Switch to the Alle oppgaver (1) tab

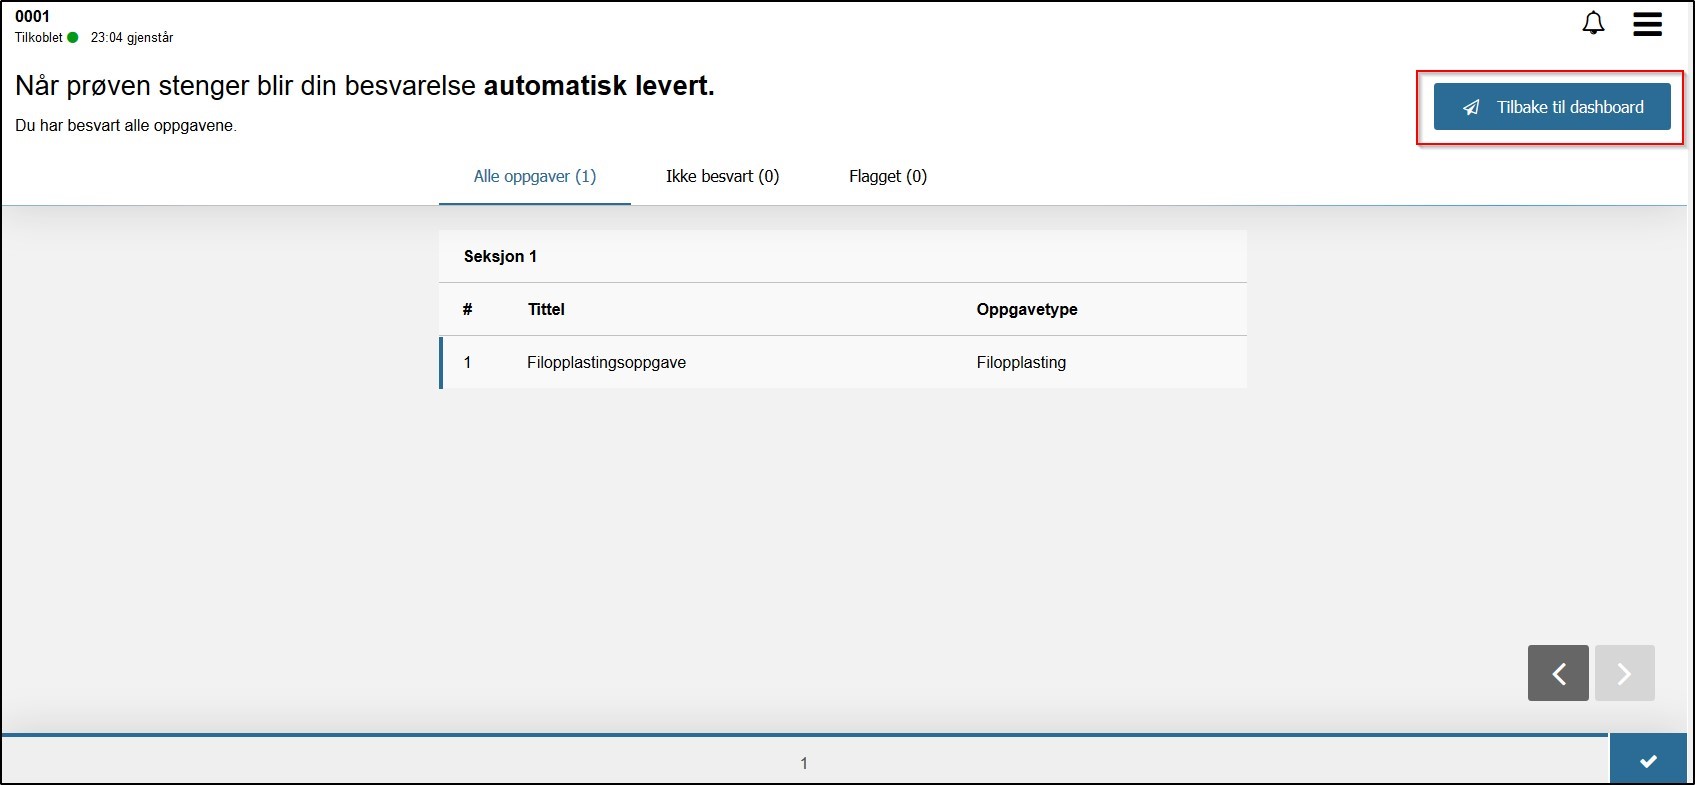[535, 177]
